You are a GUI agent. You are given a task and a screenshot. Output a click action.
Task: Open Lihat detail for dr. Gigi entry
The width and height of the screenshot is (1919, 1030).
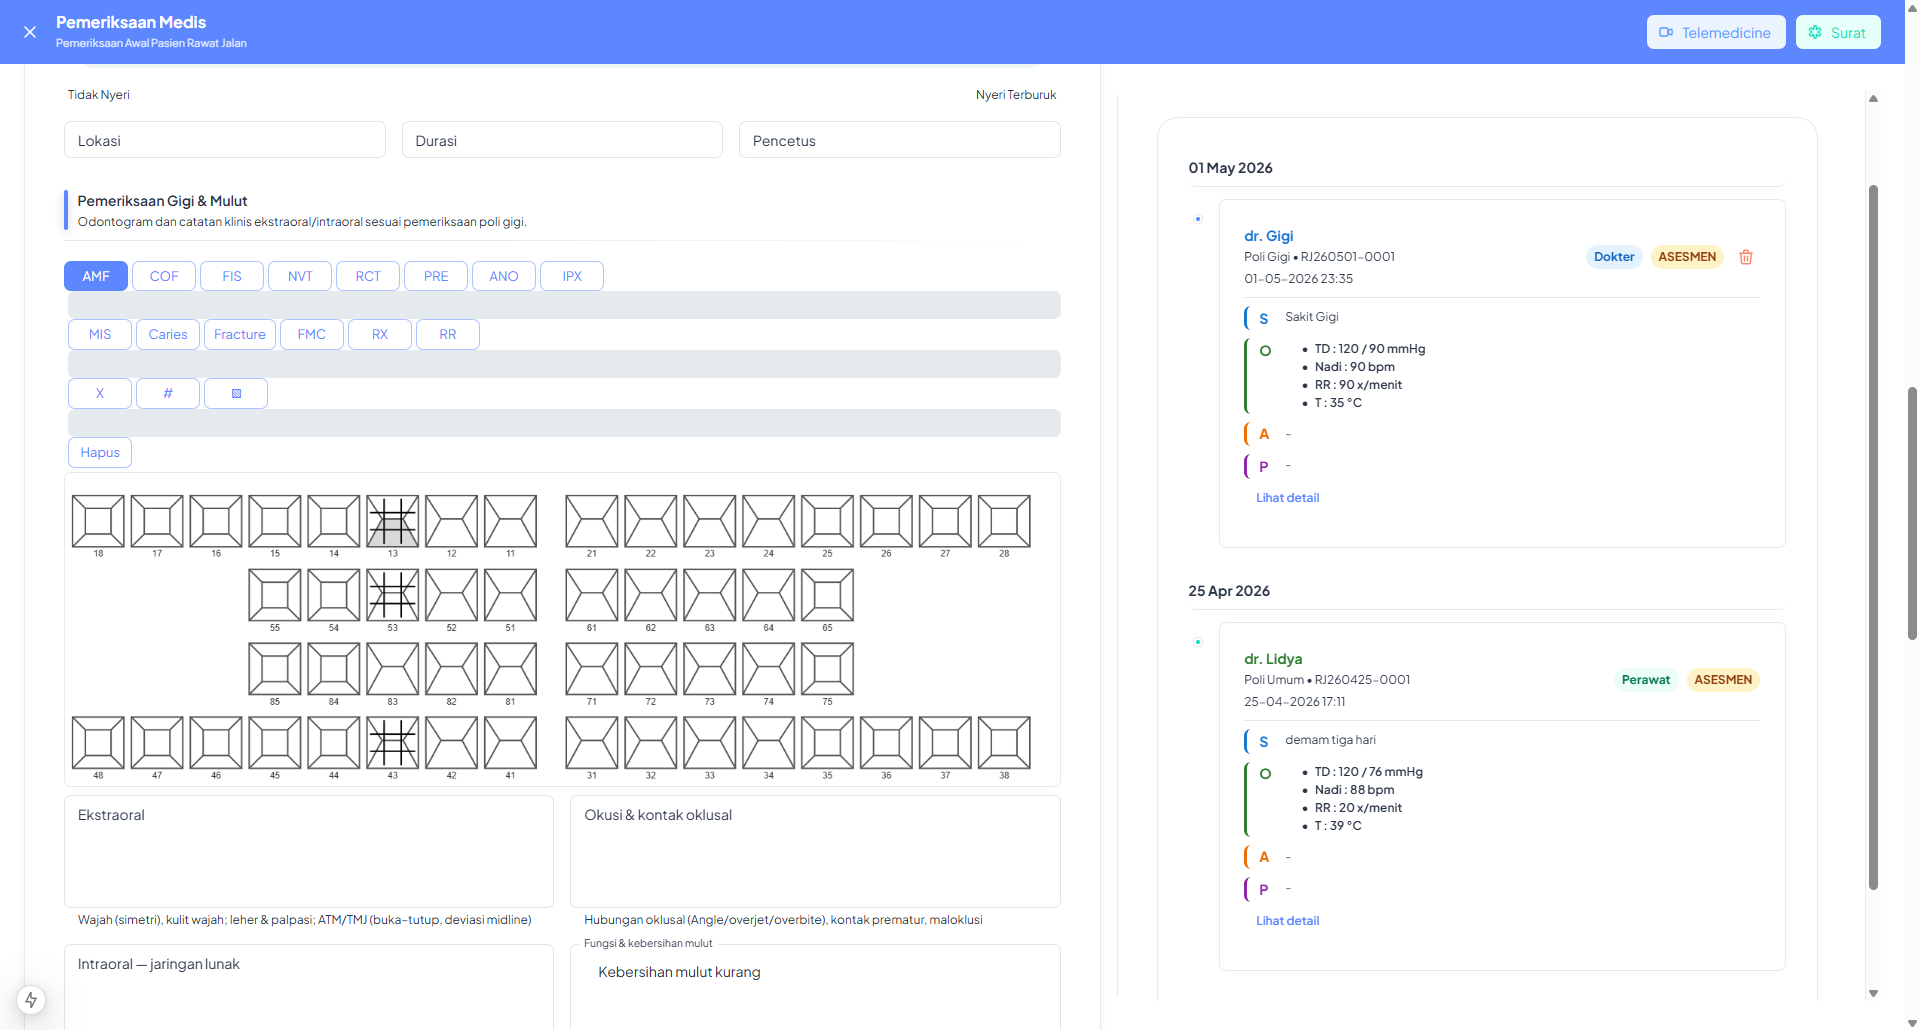click(x=1287, y=497)
